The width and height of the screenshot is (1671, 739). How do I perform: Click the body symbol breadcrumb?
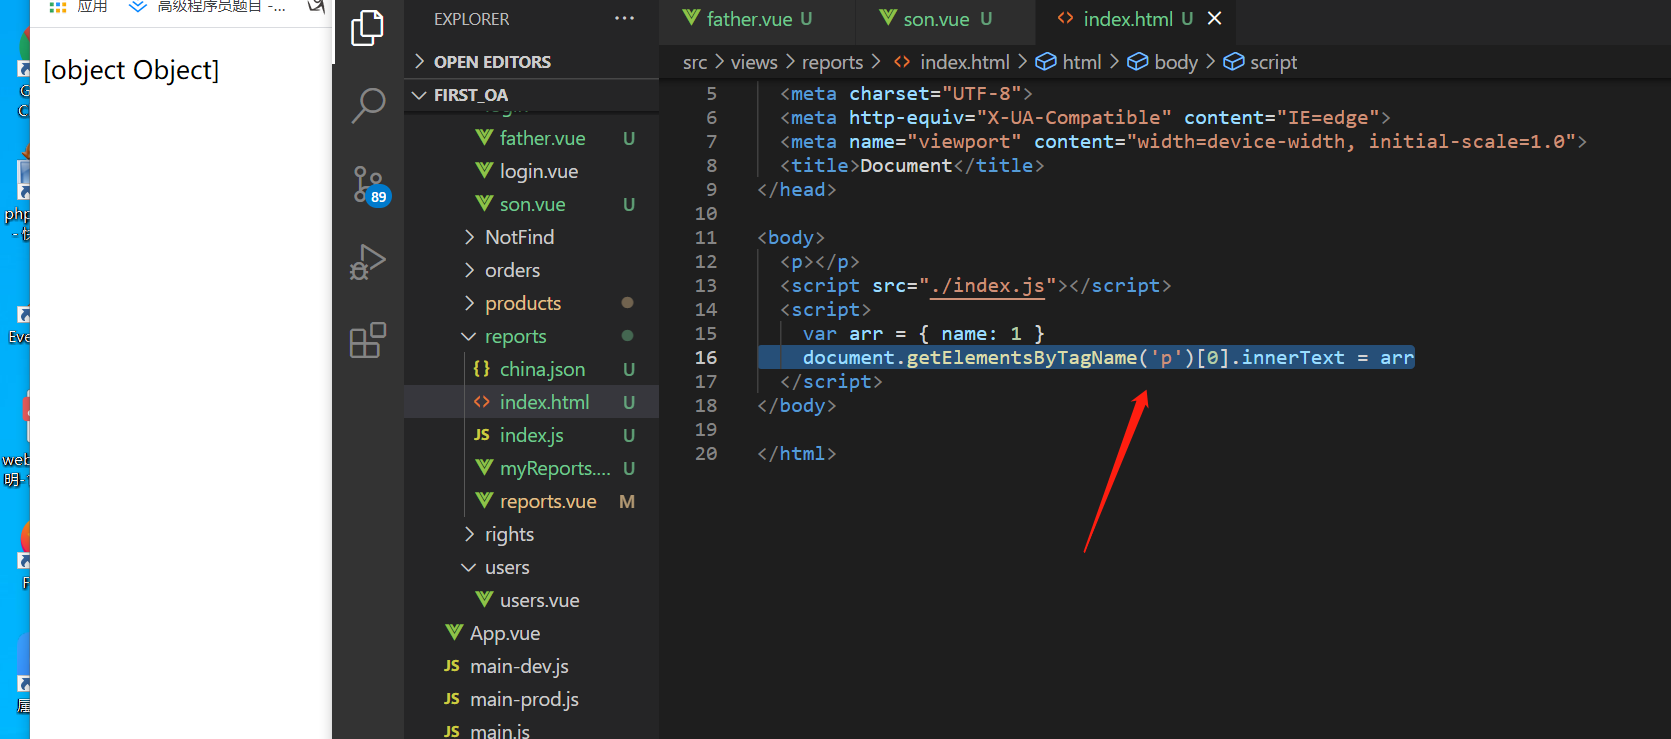click(x=1175, y=62)
